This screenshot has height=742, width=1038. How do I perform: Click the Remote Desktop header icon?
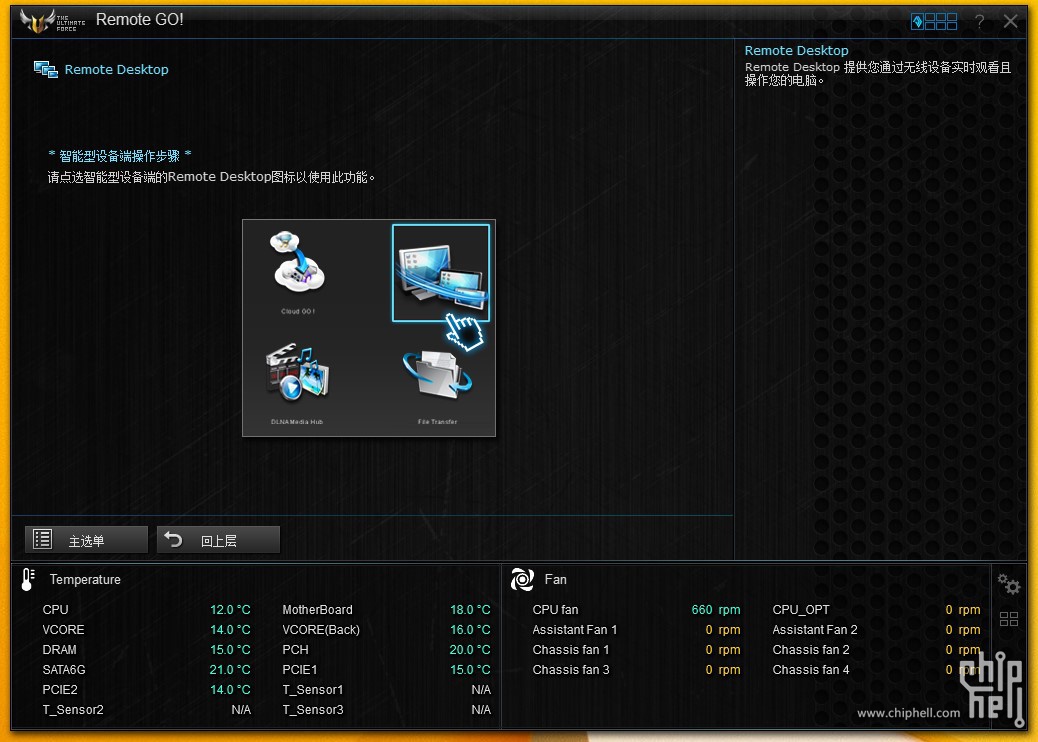46,70
